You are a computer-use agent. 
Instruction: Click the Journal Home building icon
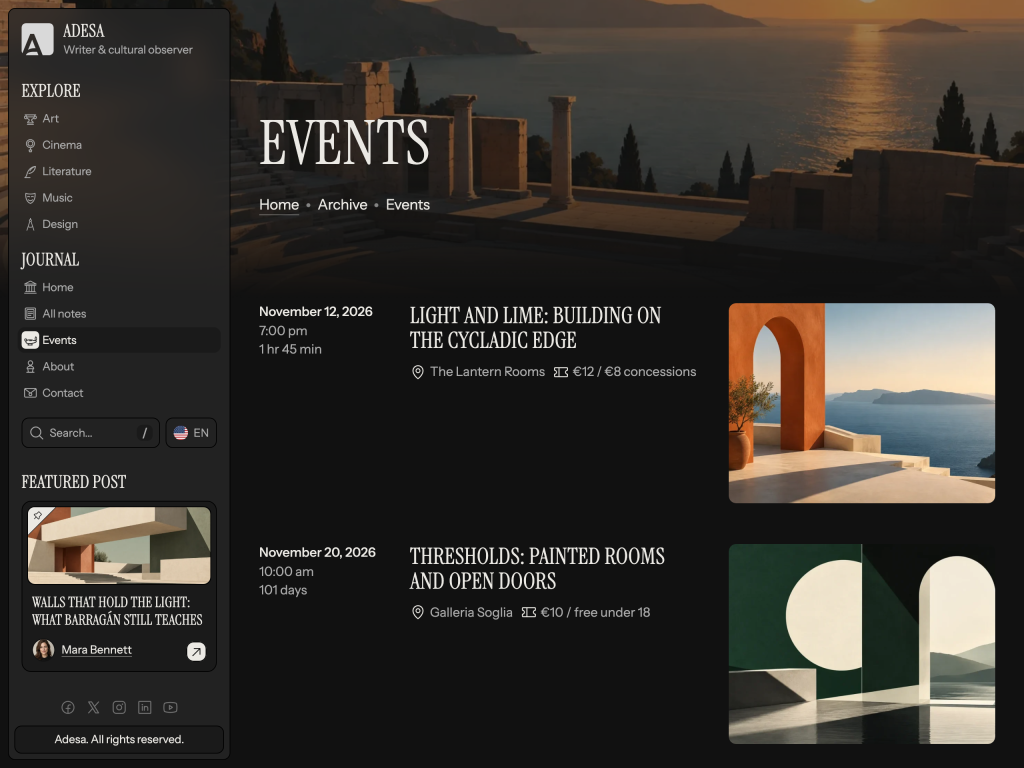(x=30, y=287)
